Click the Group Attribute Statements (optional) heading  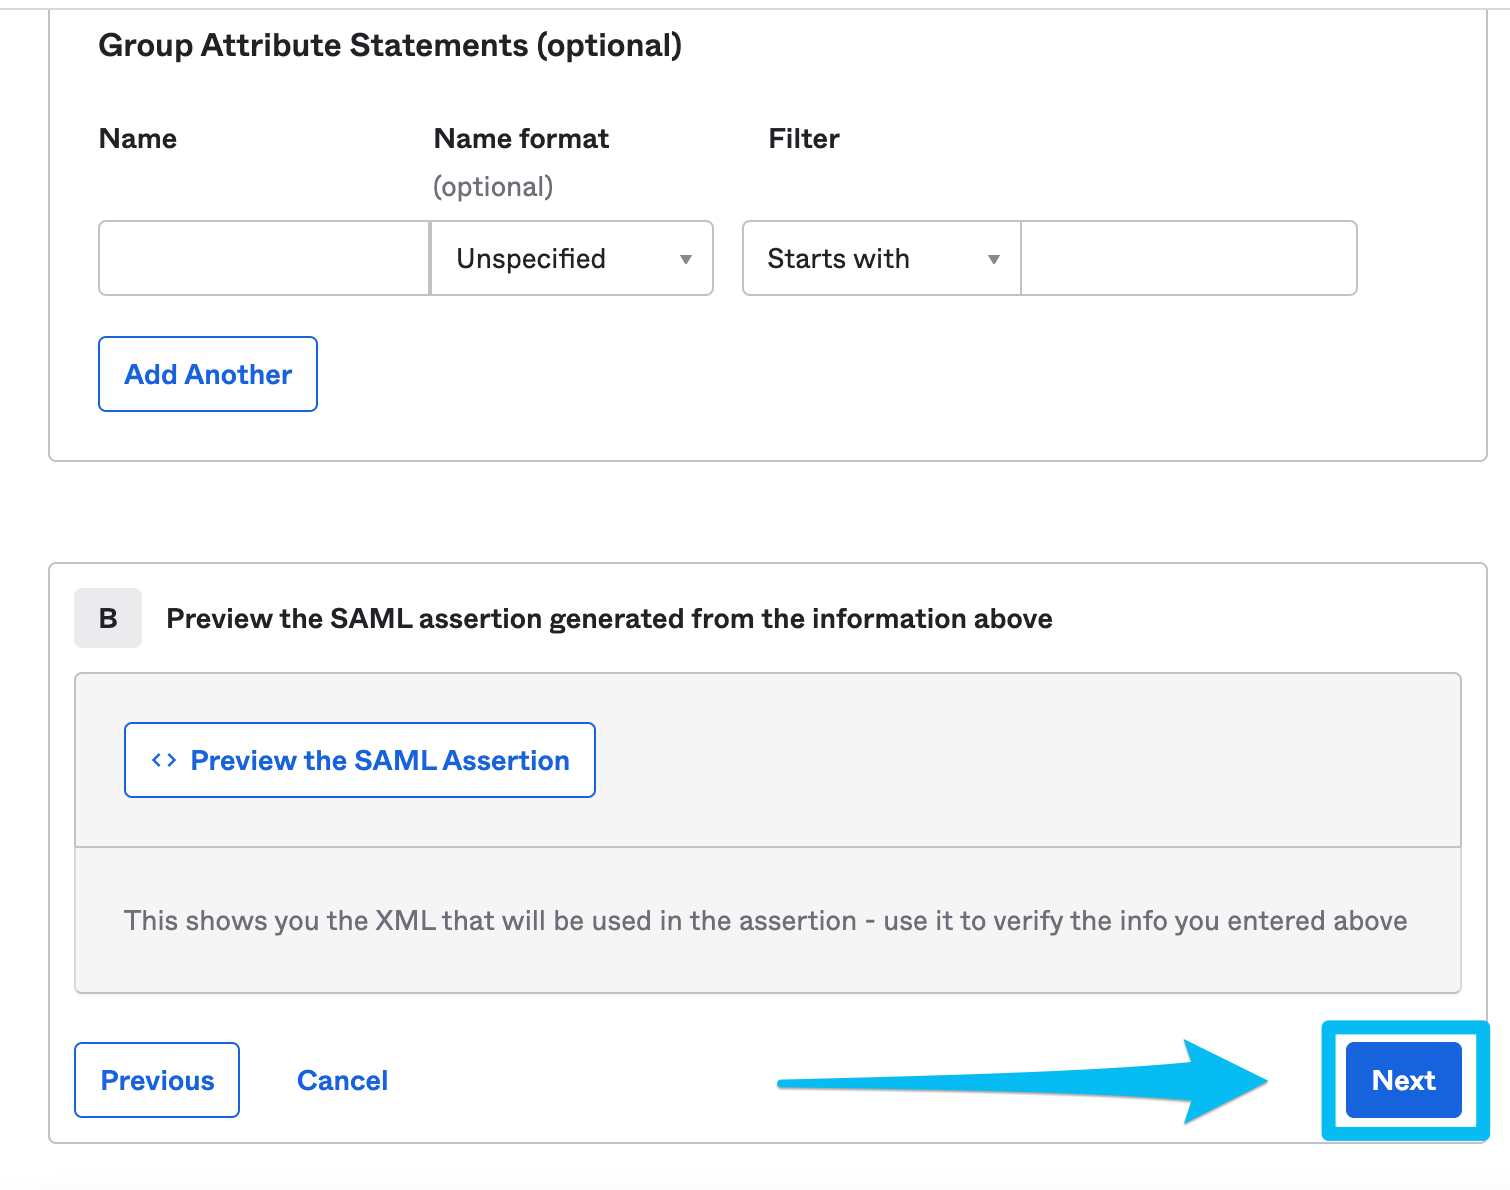click(x=390, y=46)
